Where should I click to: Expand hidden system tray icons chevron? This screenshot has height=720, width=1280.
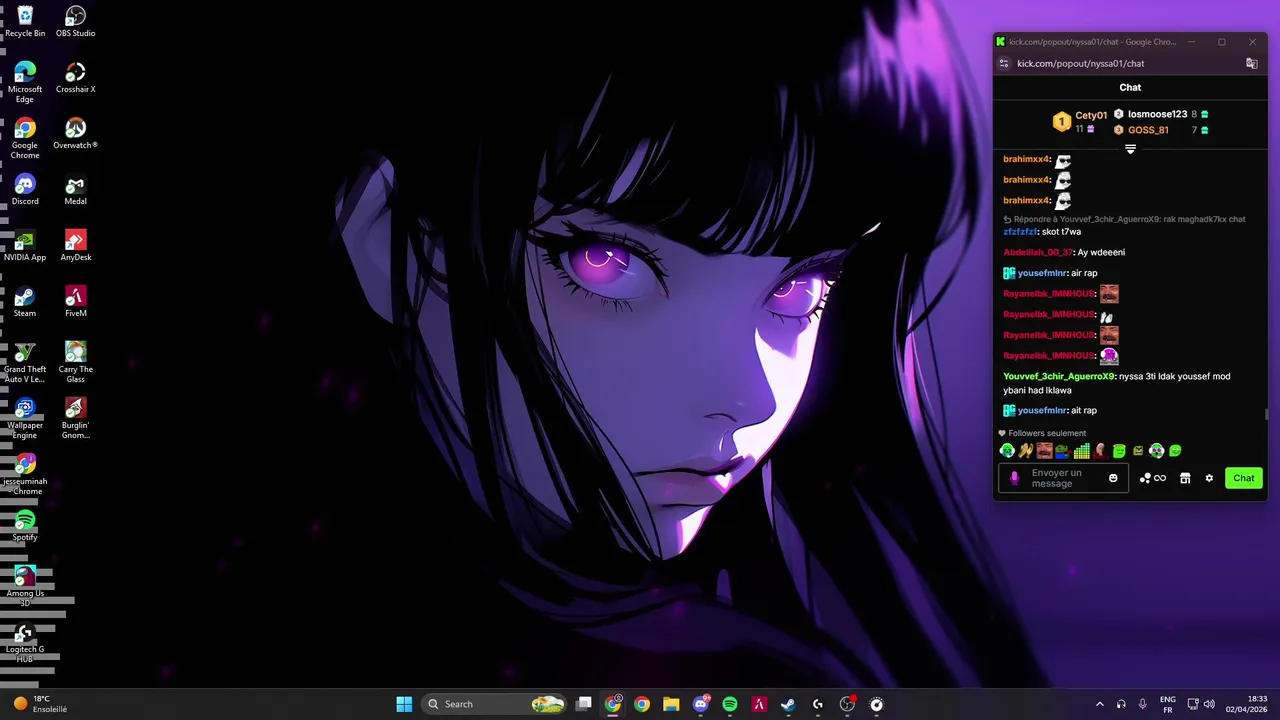1100,704
